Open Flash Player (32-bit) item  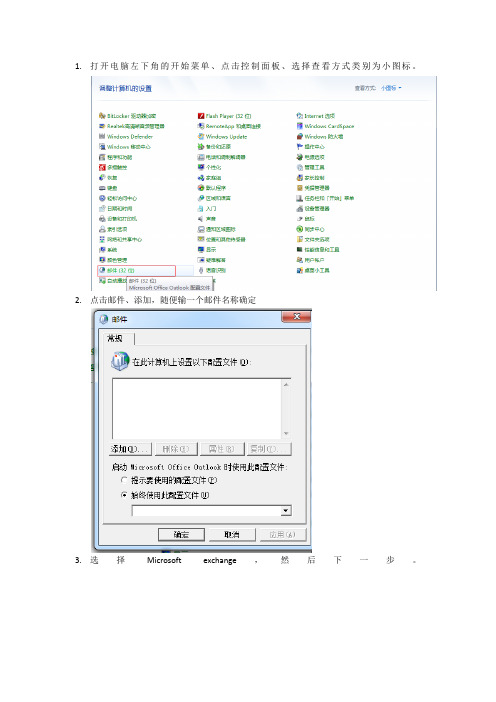[224, 116]
